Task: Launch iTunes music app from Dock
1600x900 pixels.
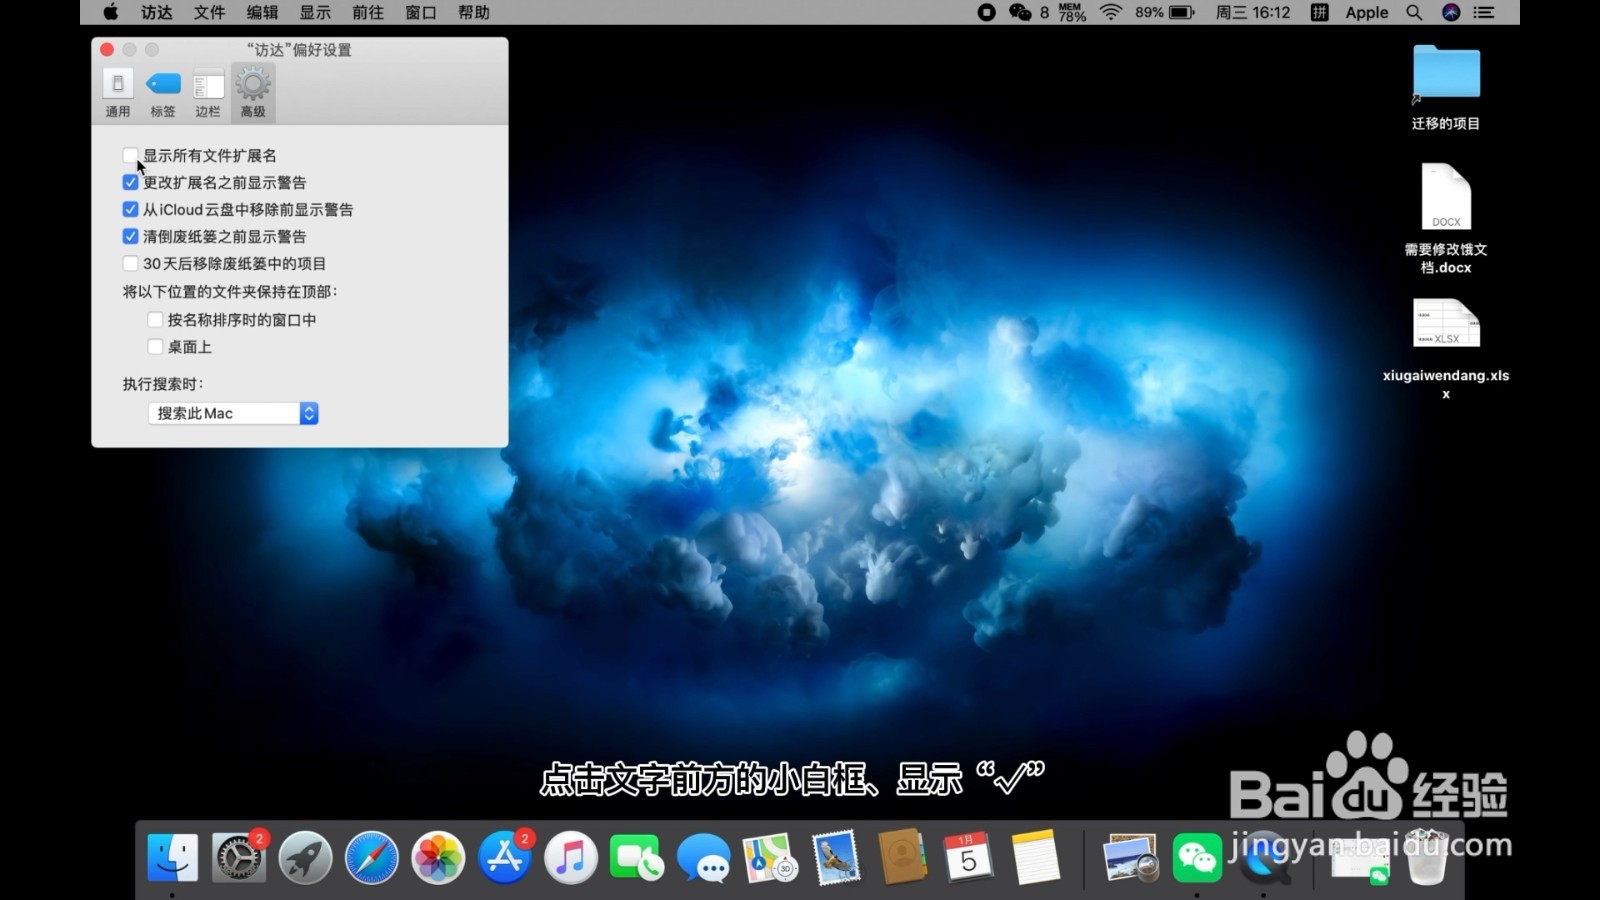Action: [571, 857]
